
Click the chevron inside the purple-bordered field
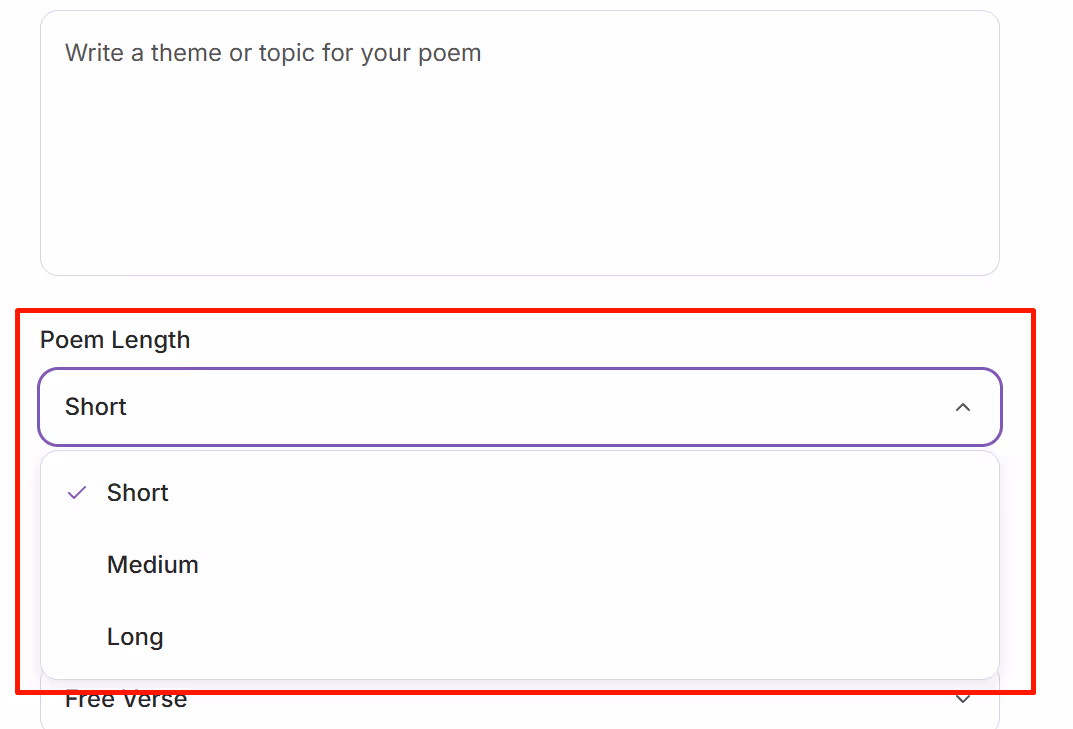tap(963, 407)
